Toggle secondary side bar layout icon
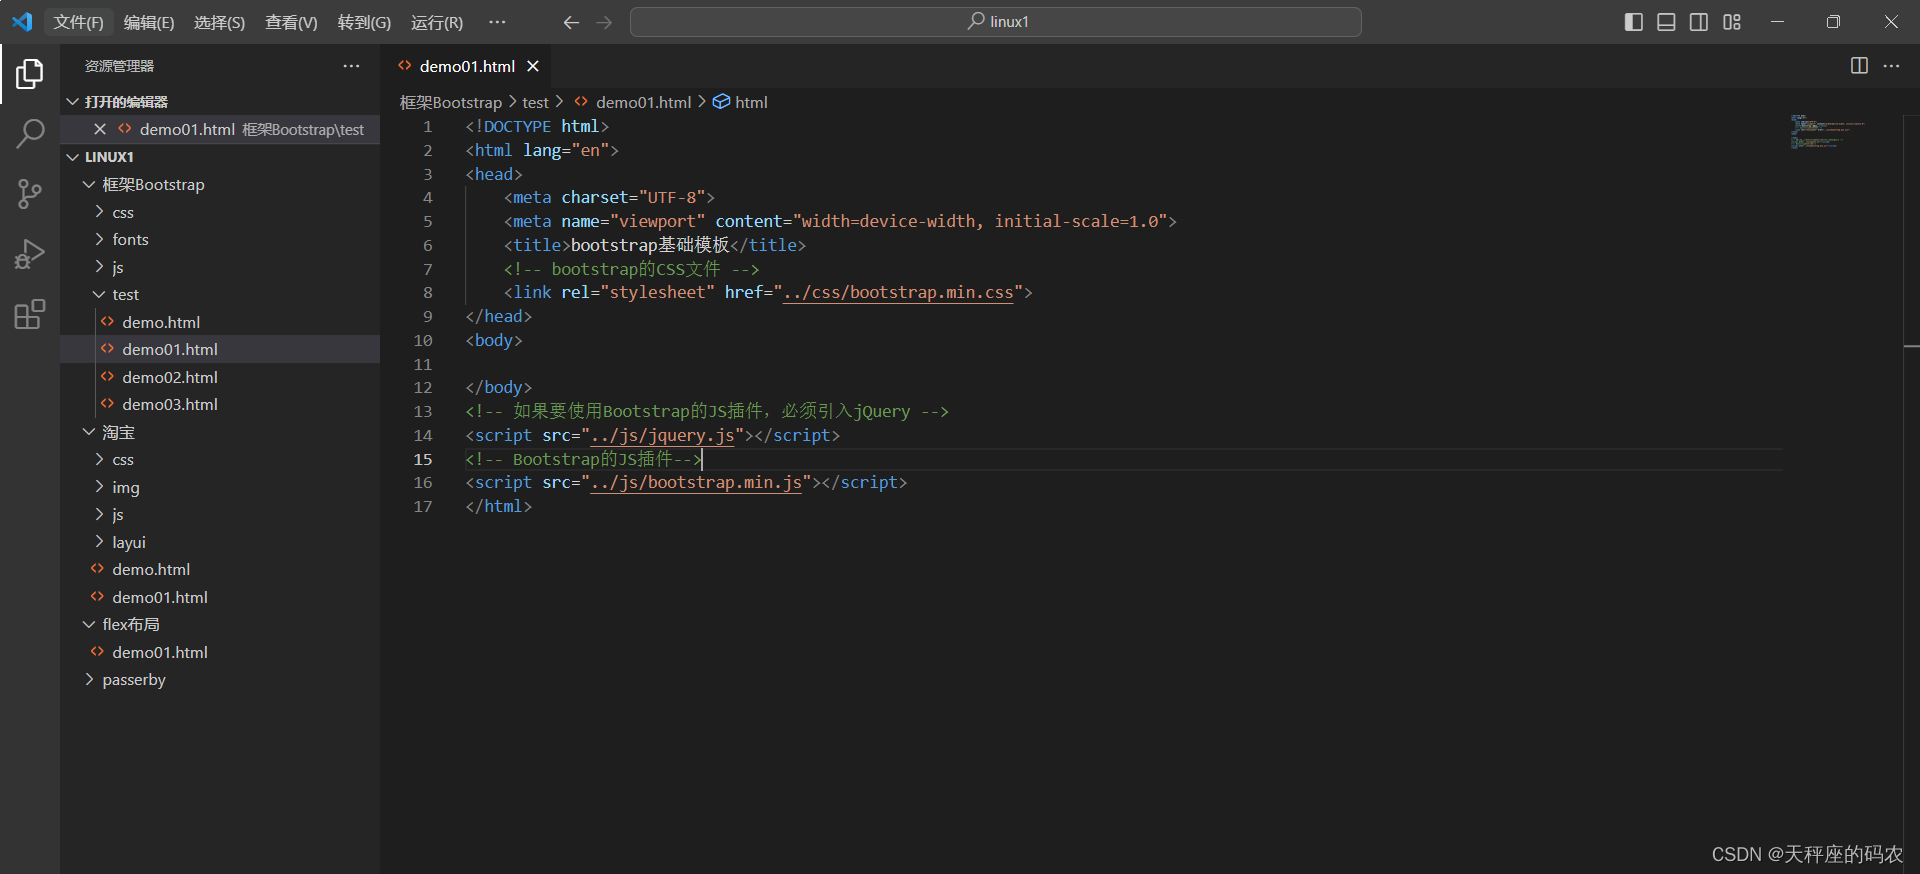1920x874 pixels. point(1699,22)
